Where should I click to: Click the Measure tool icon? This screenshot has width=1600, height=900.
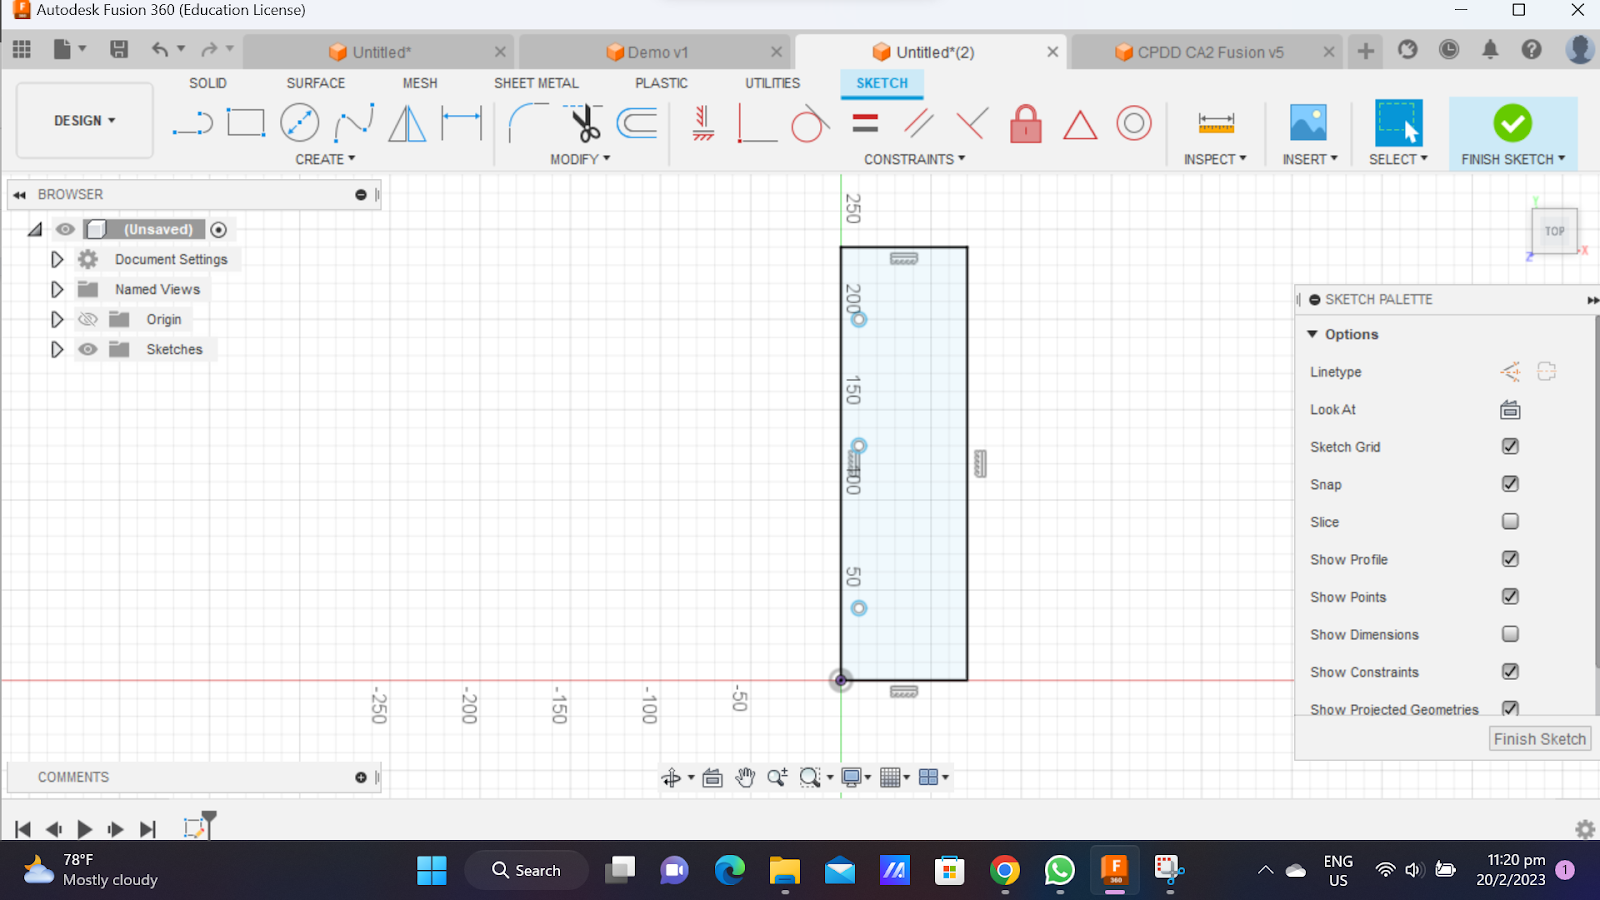click(x=1216, y=123)
